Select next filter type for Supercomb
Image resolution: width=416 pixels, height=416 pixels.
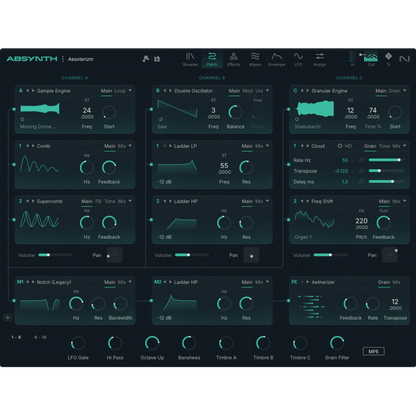pos(33,201)
